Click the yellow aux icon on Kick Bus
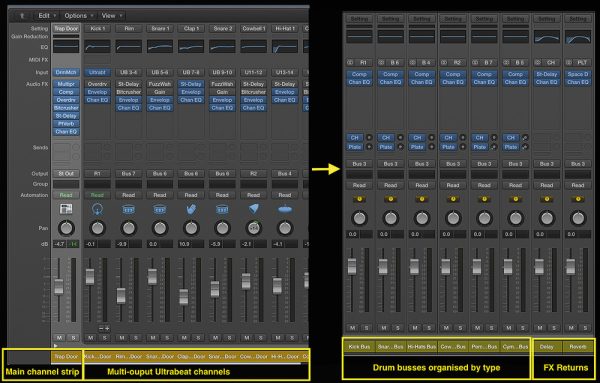 point(359,199)
